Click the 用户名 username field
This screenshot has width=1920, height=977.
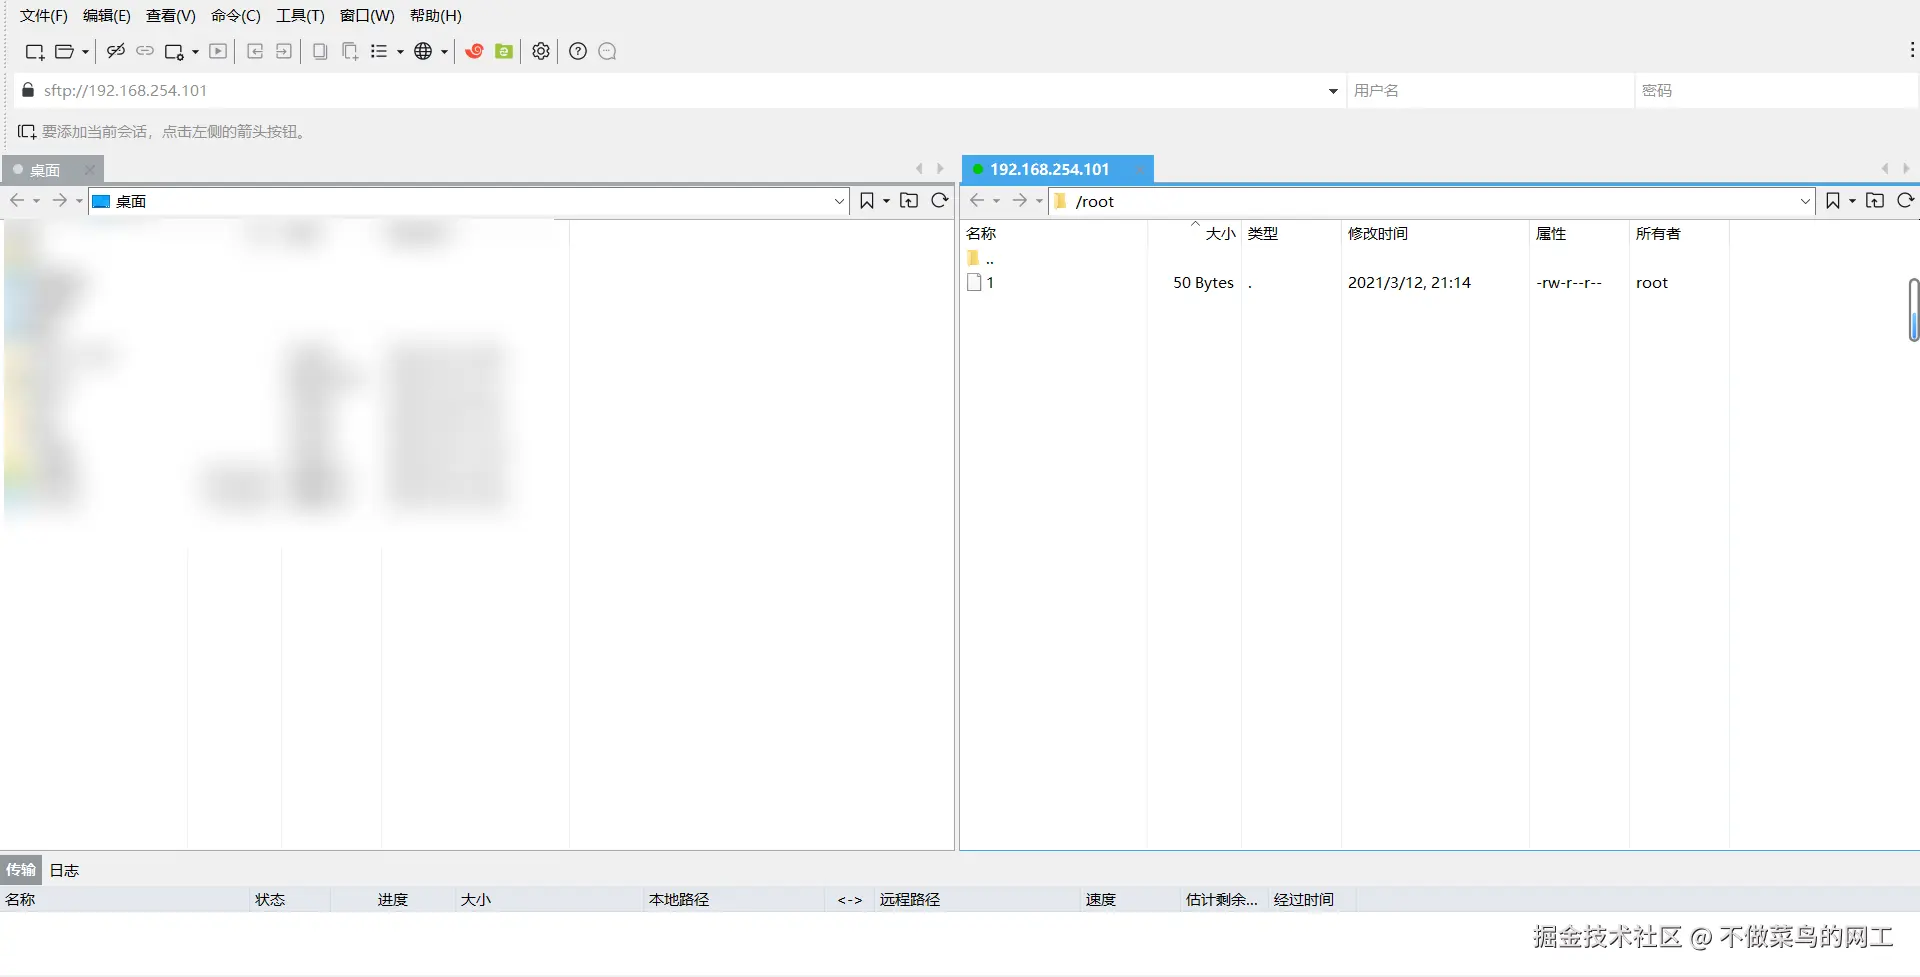click(1490, 91)
